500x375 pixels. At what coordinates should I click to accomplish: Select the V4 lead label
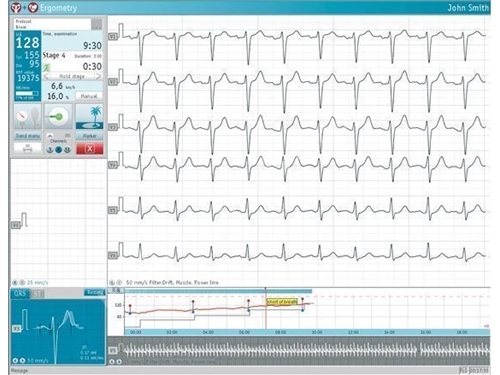coord(113,165)
